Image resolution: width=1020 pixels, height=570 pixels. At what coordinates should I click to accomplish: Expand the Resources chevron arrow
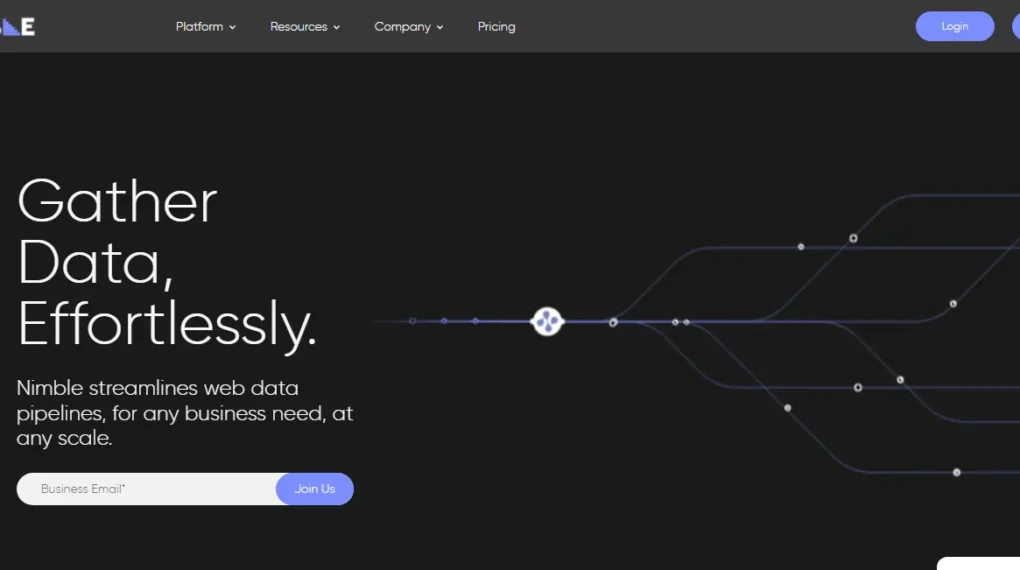click(336, 27)
